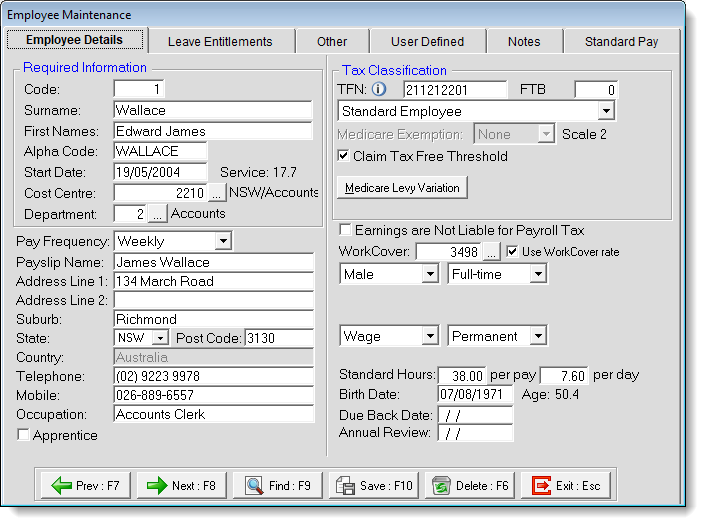Image resolution: width=705 pixels, height=526 pixels.
Task: Click the Delete record icon
Action: [x=440, y=486]
